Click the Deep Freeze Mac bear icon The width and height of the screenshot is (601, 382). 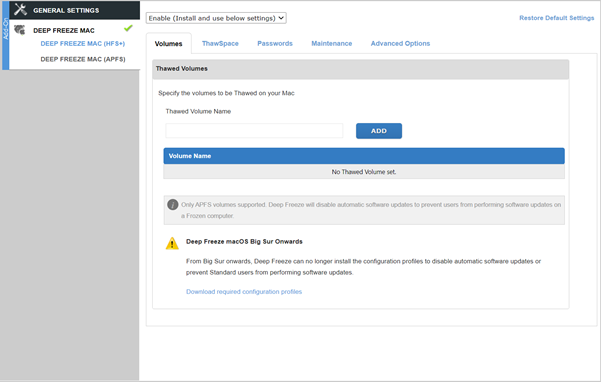[20, 30]
